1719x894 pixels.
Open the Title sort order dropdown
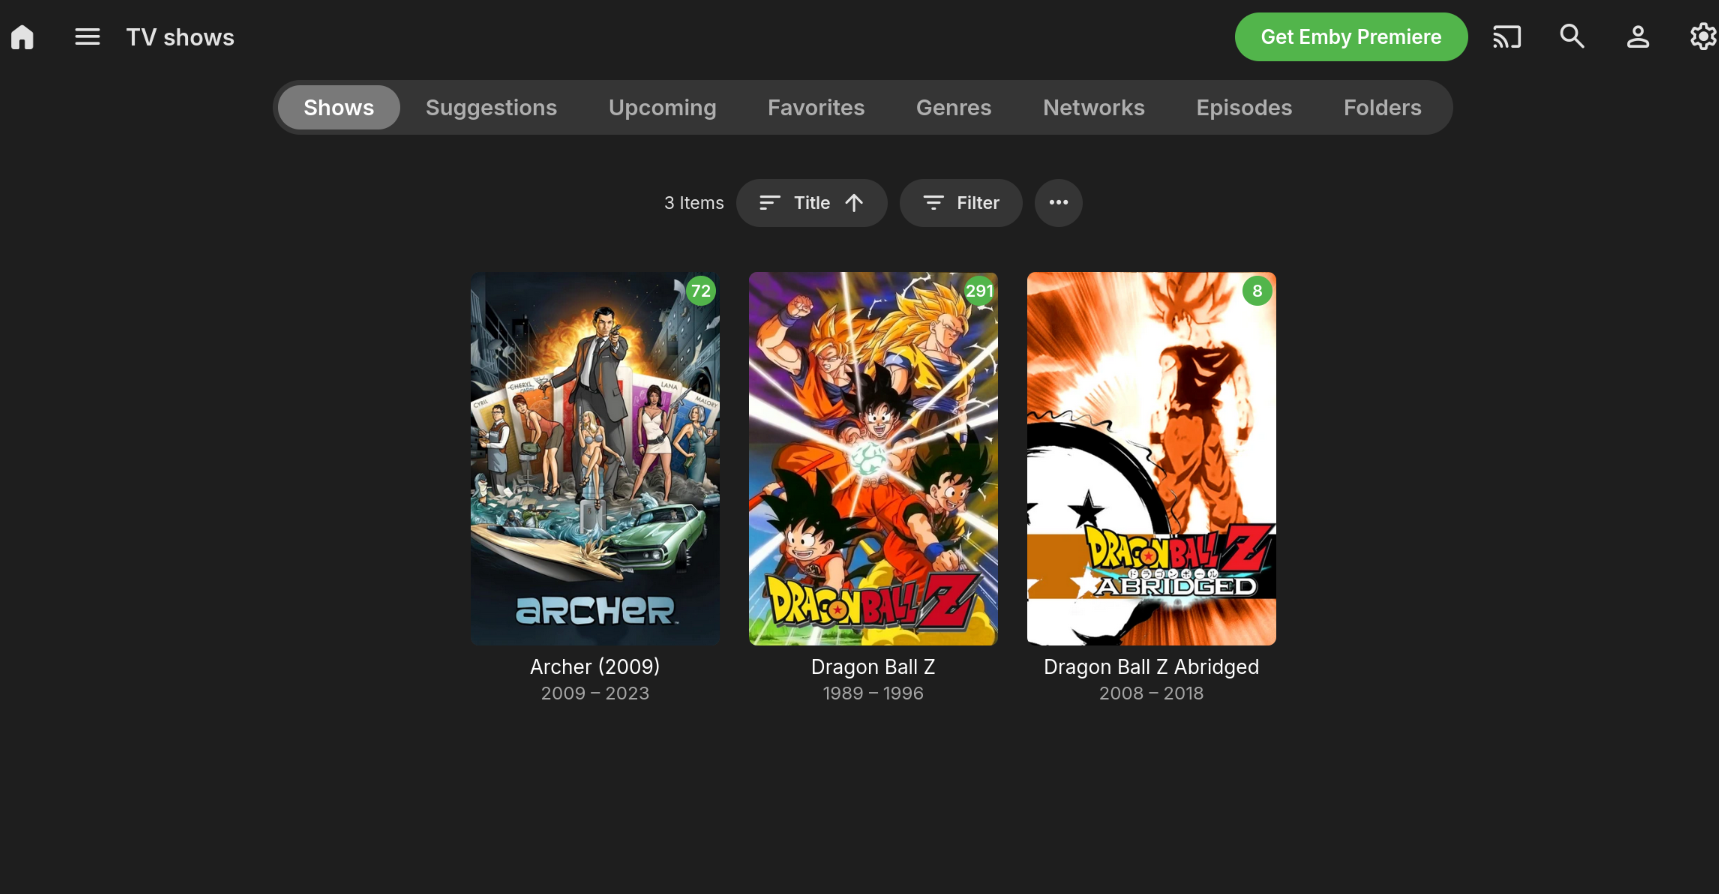[812, 203]
